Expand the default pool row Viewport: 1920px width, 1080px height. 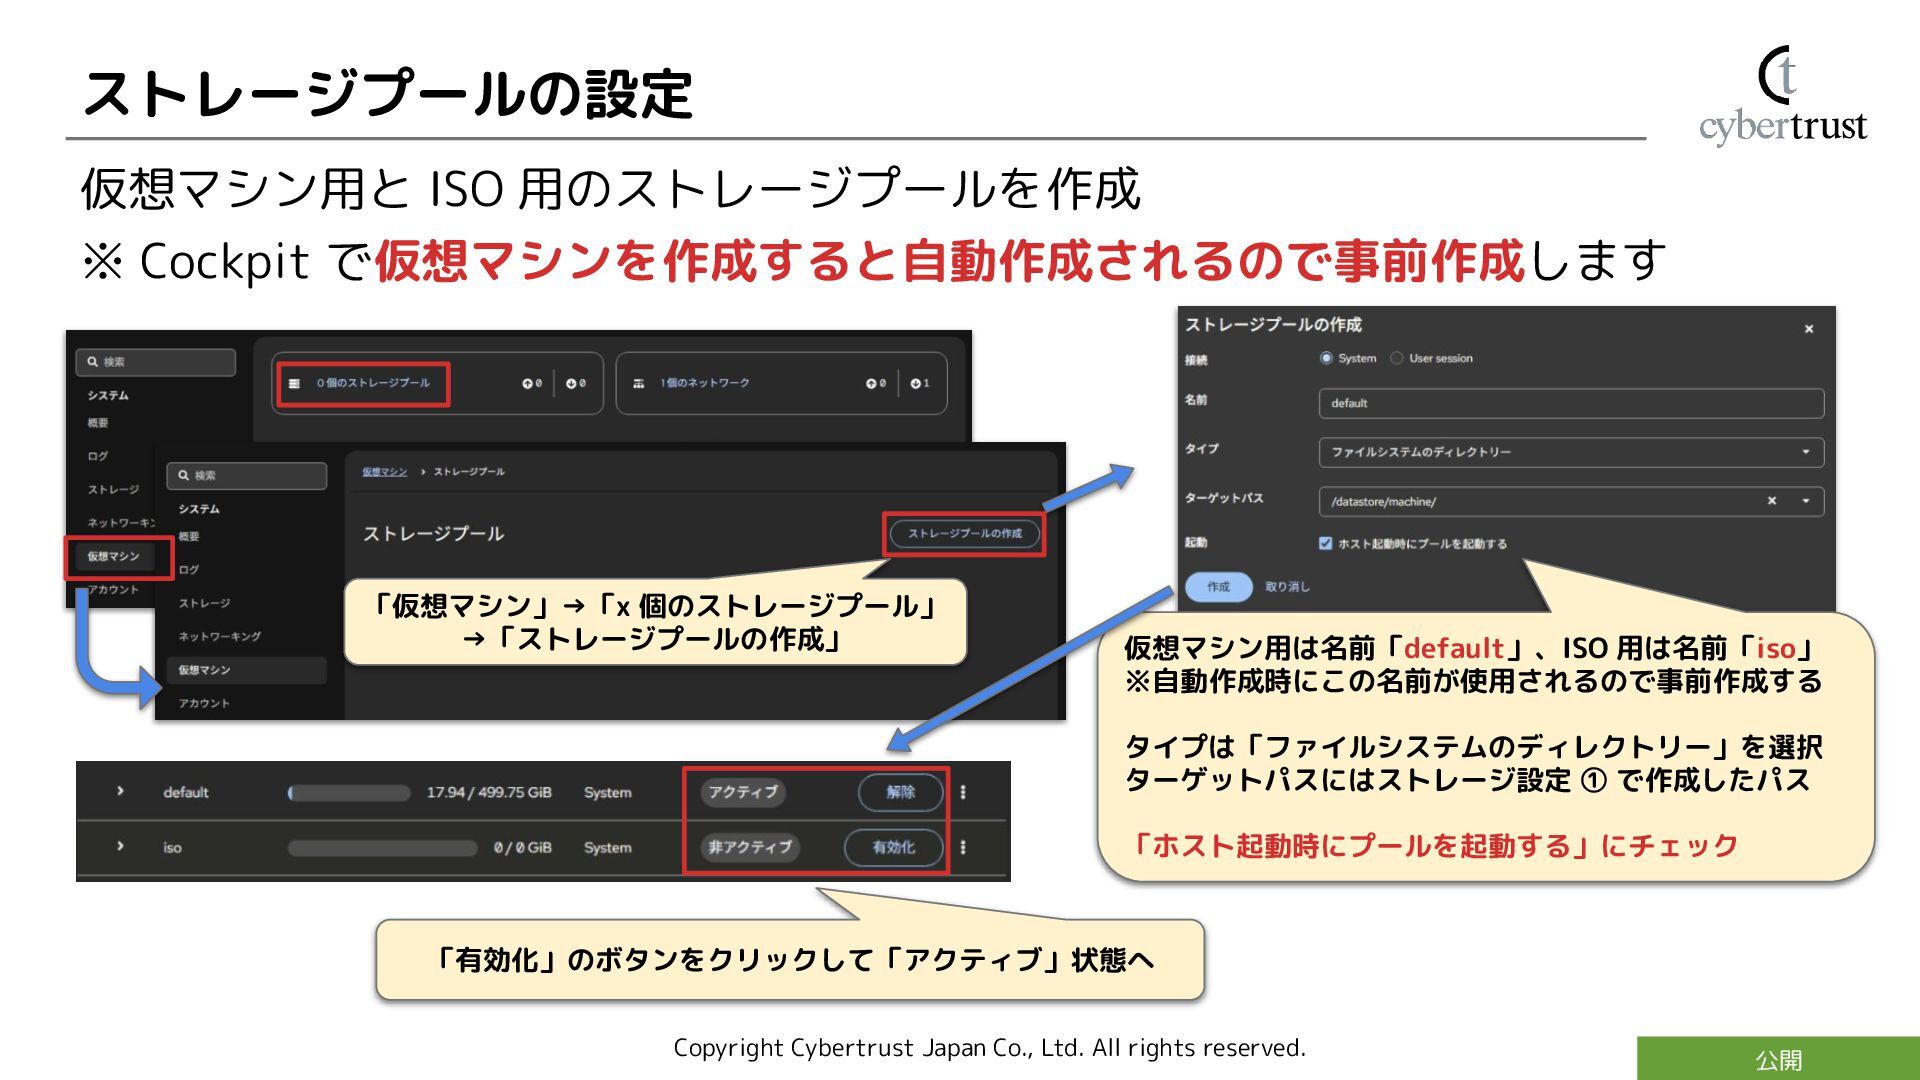(x=120, y=791)
